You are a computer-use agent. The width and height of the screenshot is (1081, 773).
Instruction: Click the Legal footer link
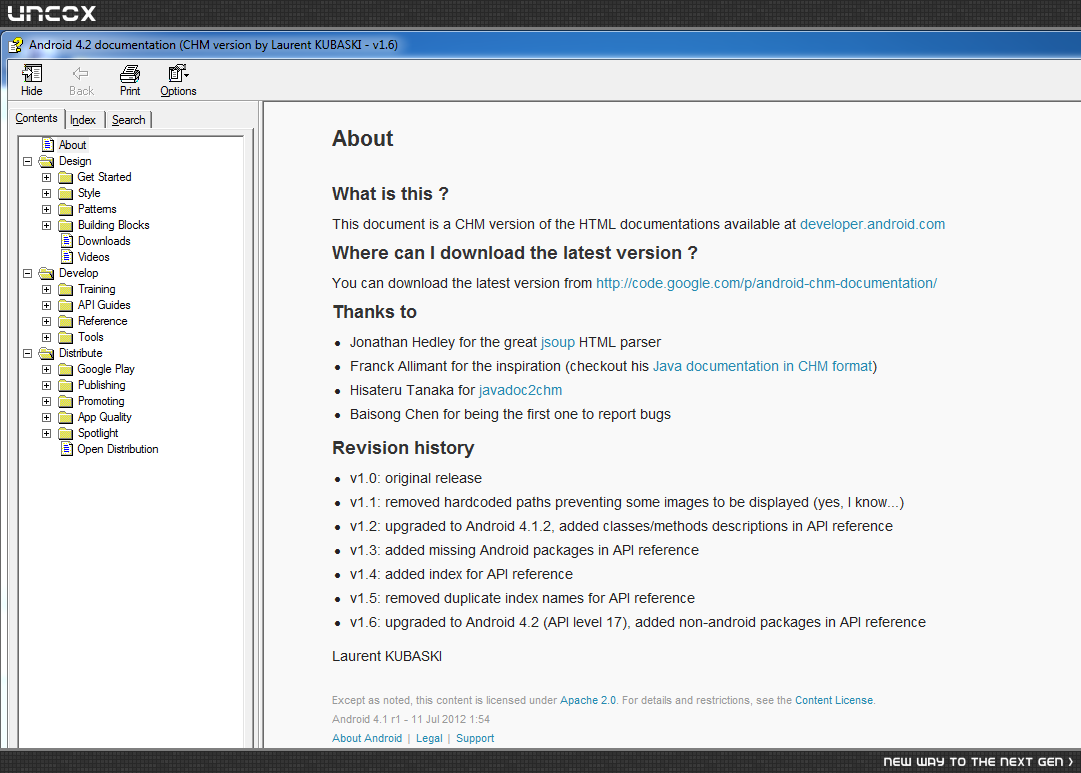pyautogui.click(x=429, y=738)
